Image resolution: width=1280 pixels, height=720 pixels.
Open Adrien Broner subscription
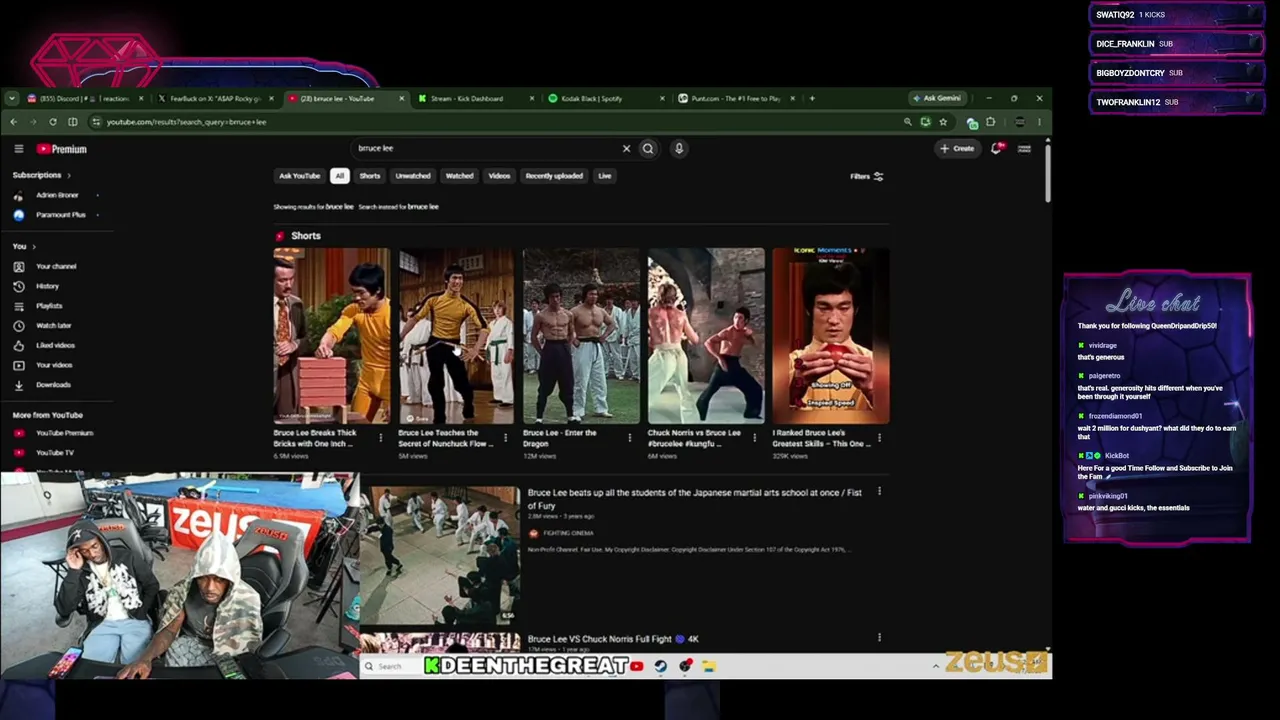(x=57, y=195)
